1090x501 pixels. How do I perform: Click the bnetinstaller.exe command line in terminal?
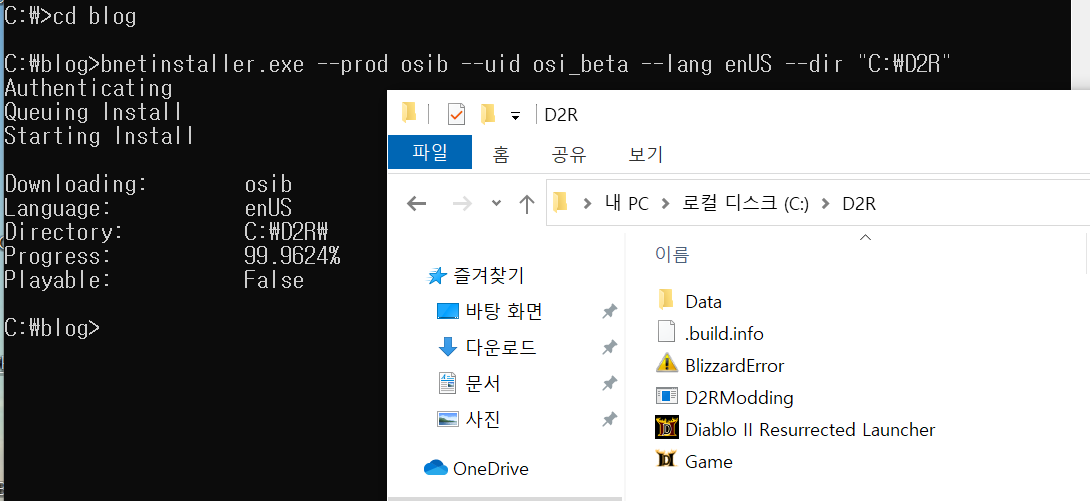tap(477, 65)
